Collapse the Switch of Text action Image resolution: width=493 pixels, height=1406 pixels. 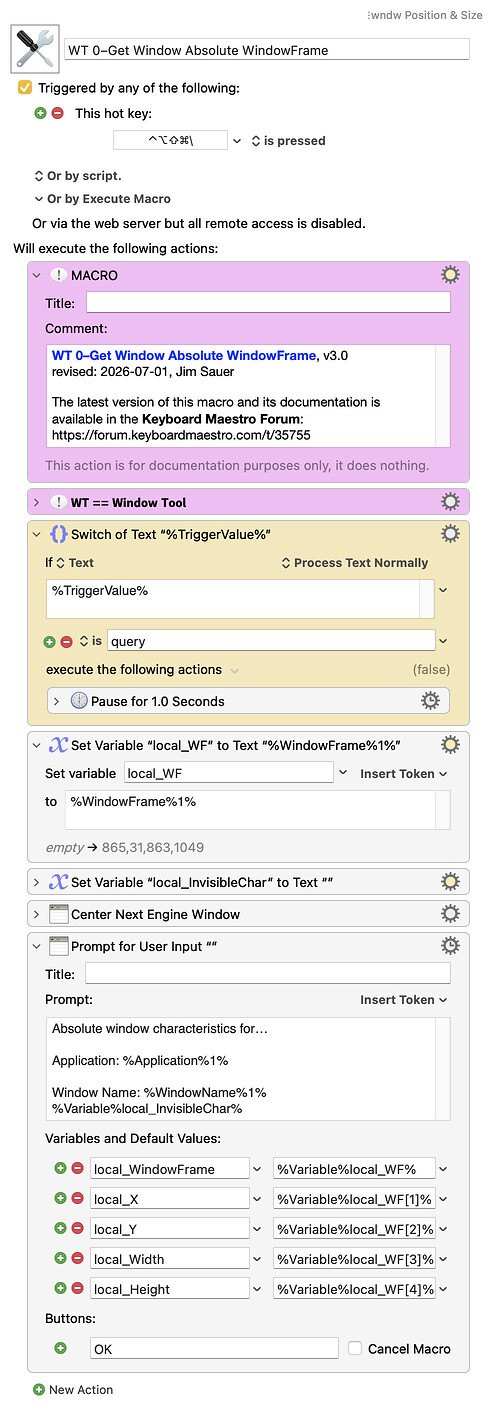coord(37,534)
